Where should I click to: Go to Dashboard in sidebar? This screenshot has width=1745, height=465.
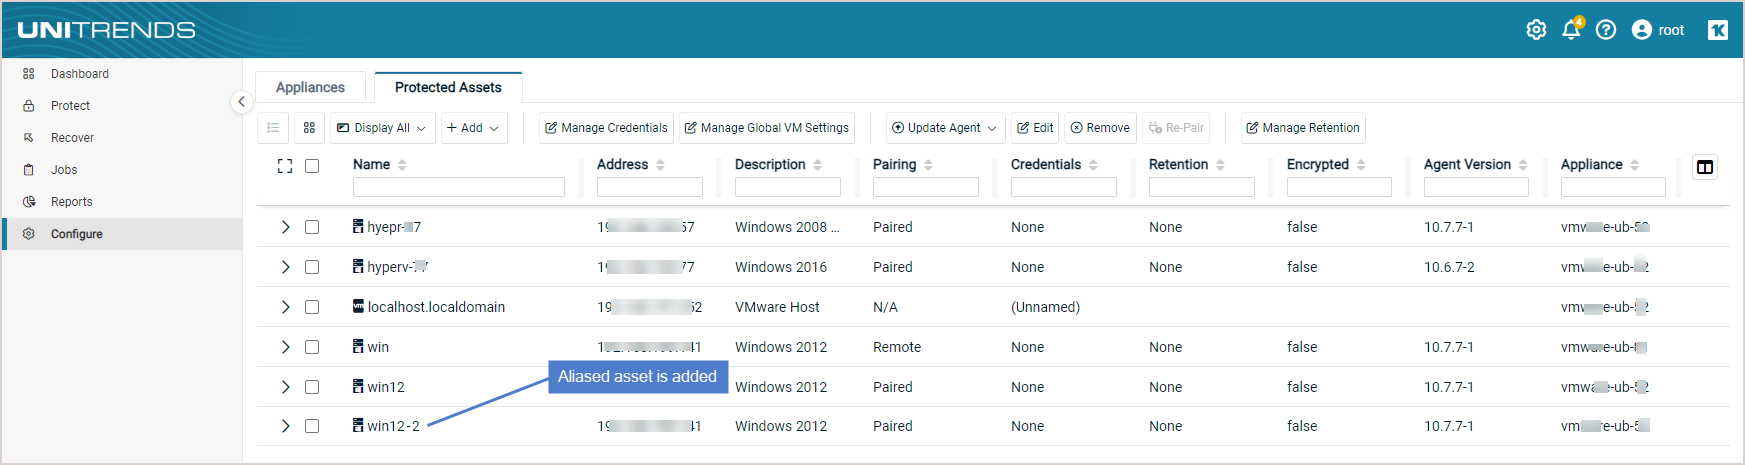tap(122, 74)
